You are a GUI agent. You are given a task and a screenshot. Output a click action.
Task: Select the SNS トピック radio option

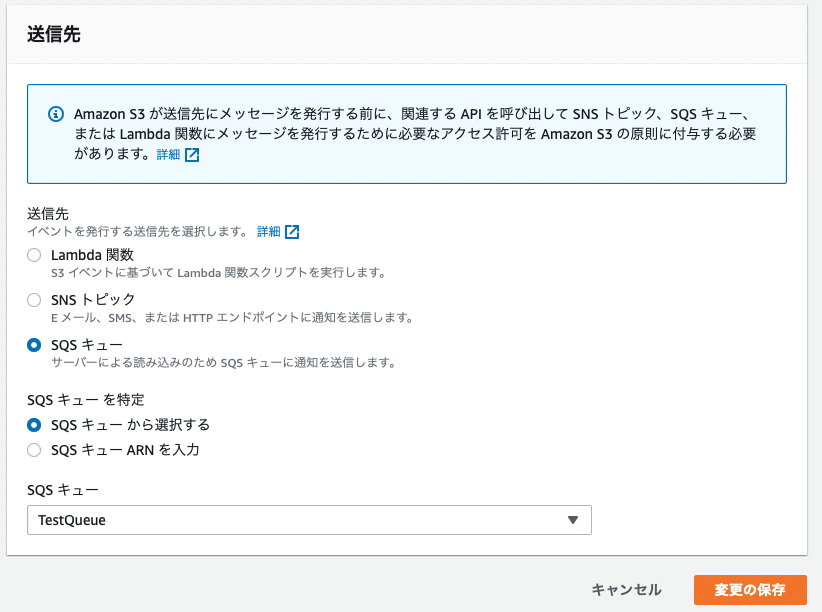coord(34,300)
